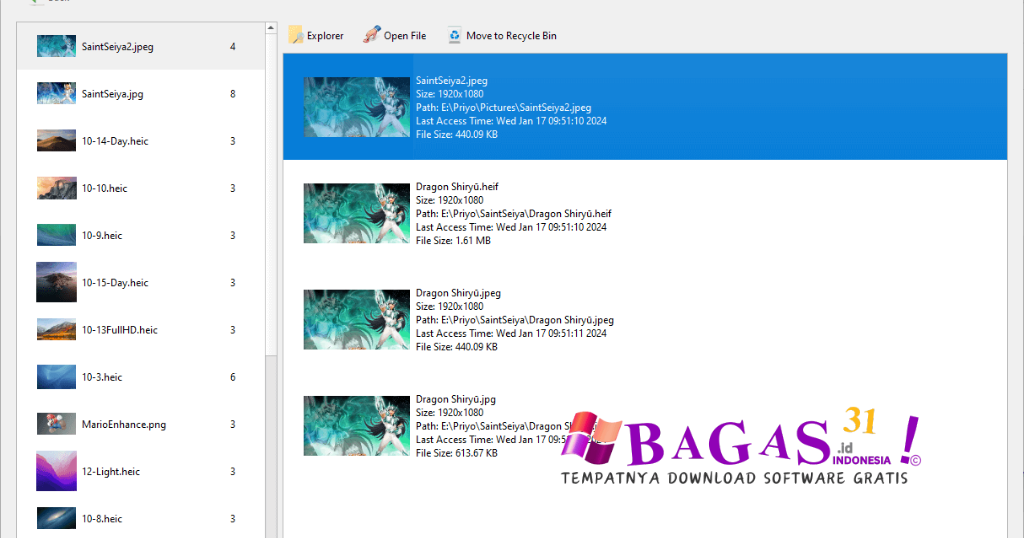Click the Open File icon

pos(372,35)
